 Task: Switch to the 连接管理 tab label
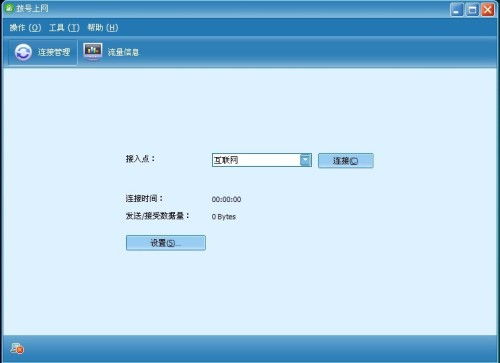54,52
